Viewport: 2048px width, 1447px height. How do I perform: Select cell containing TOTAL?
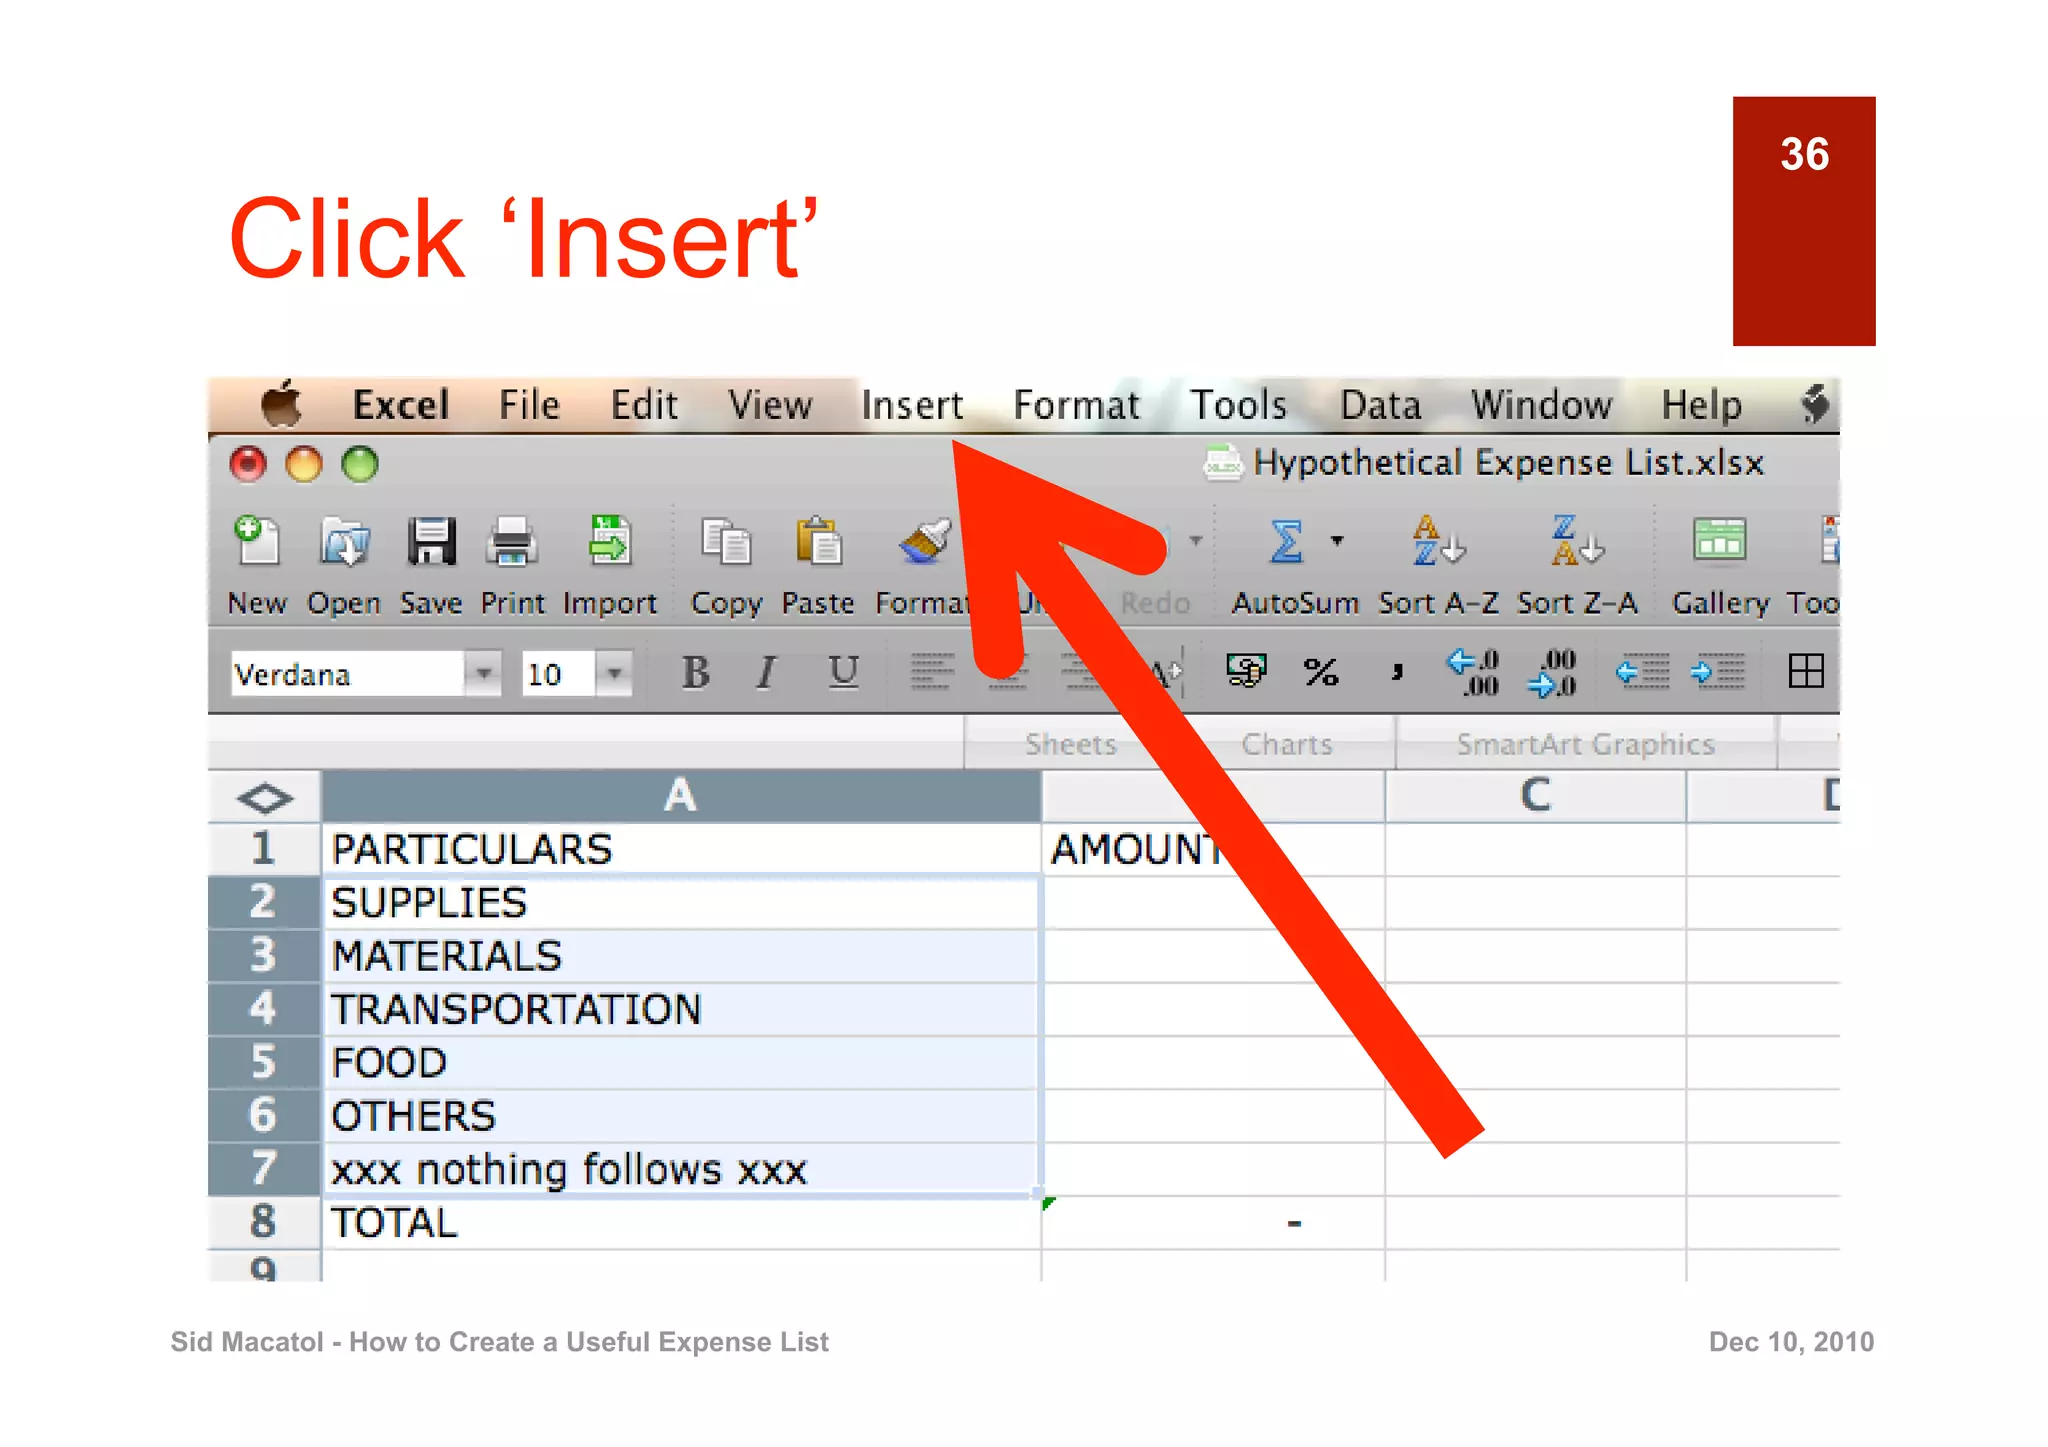tap(681, 1222)
